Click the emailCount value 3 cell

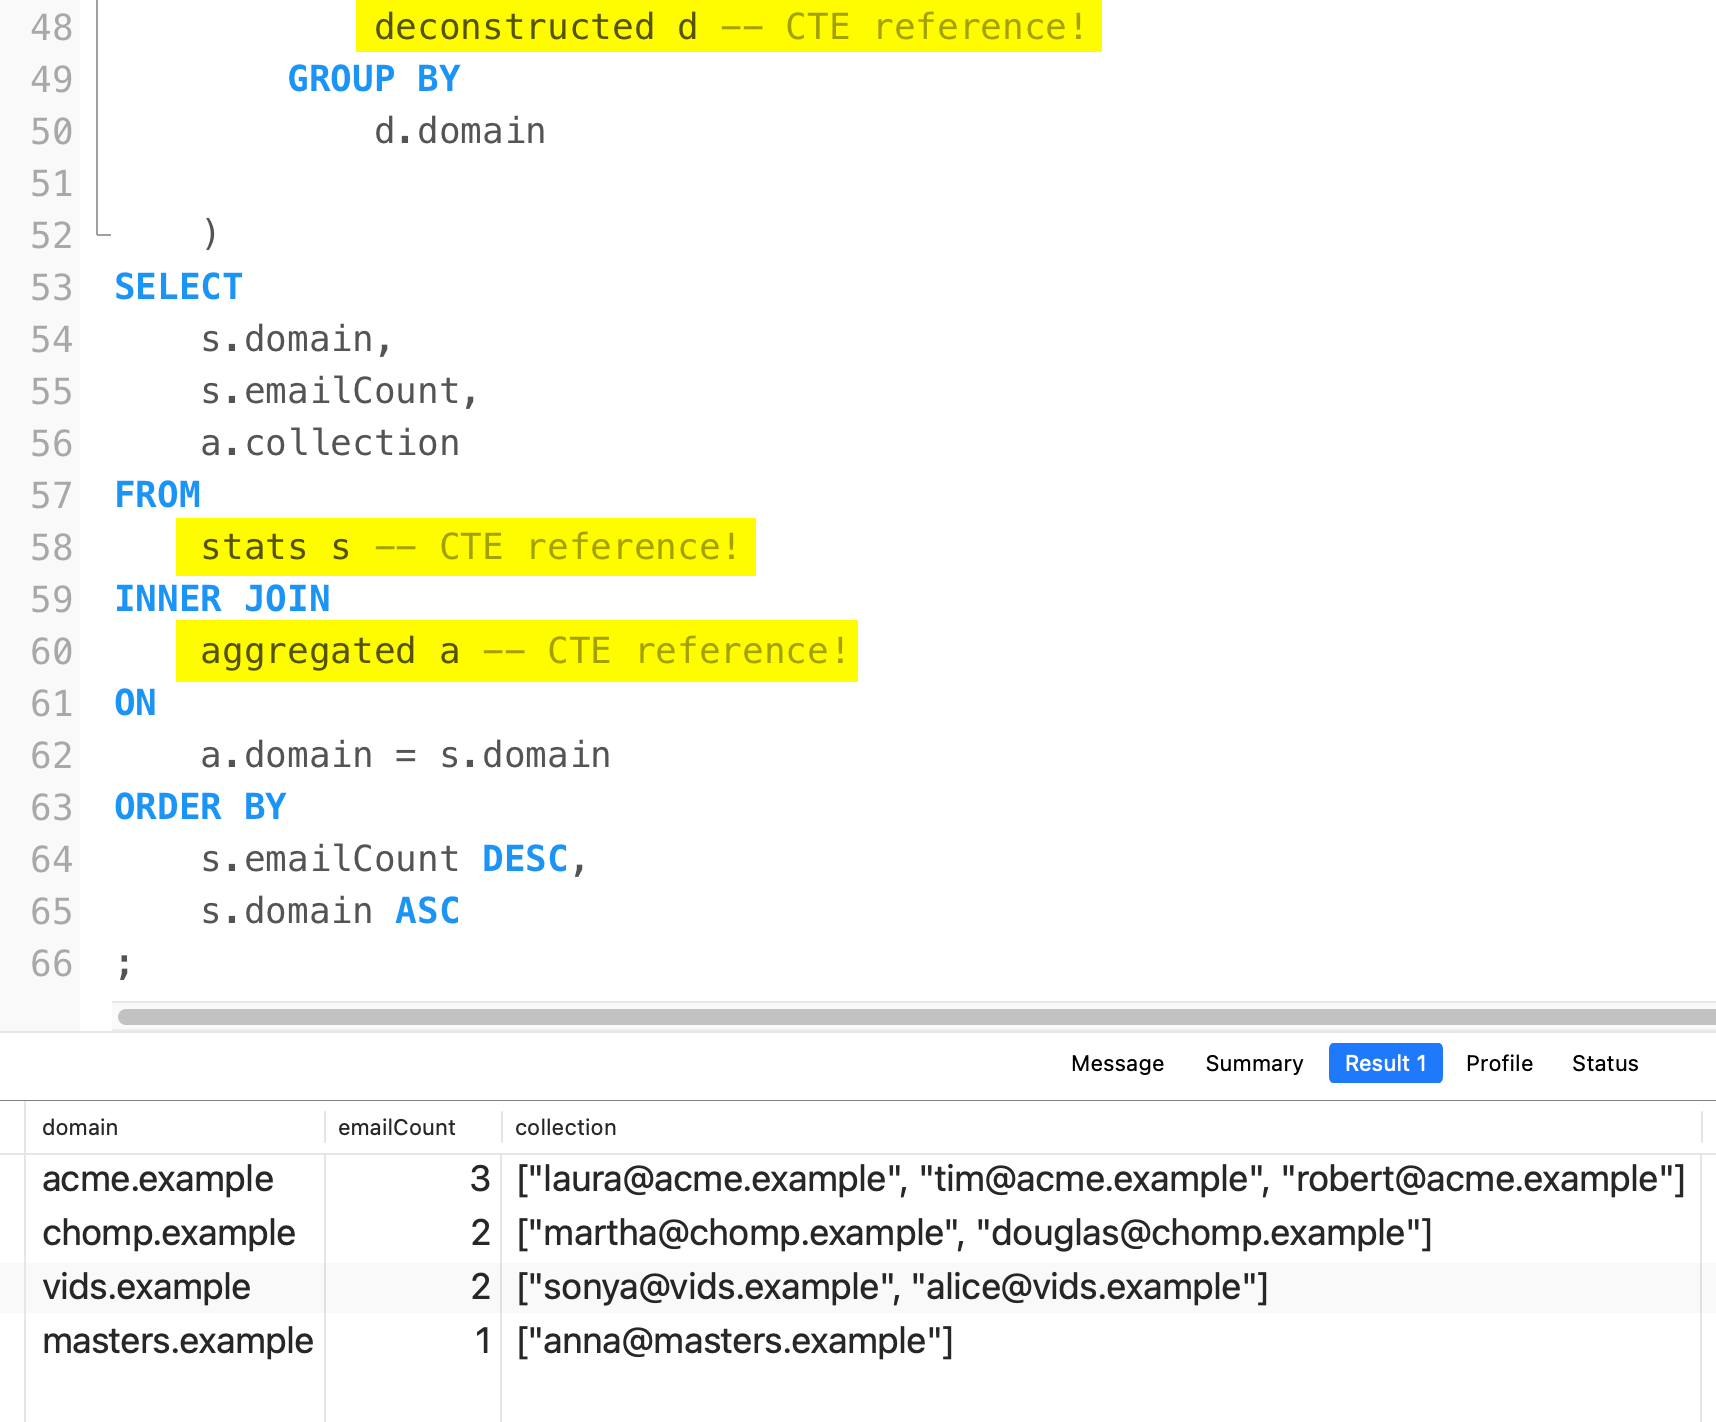[479, 1179]
